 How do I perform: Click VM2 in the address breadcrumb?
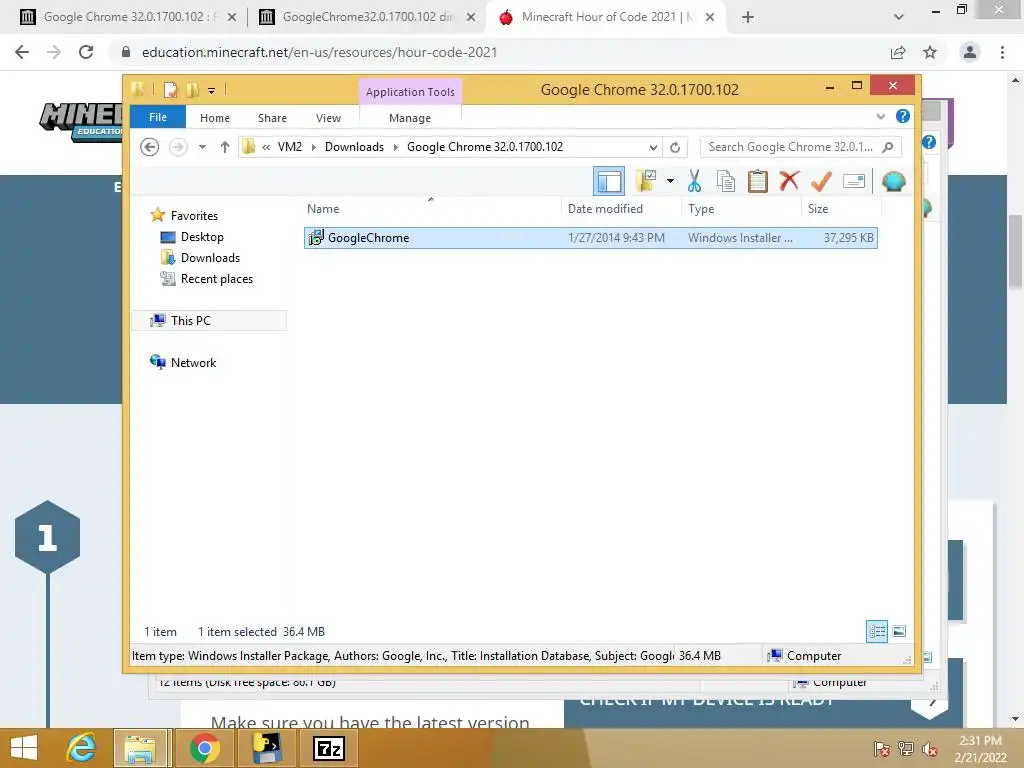tap(290, 147)
